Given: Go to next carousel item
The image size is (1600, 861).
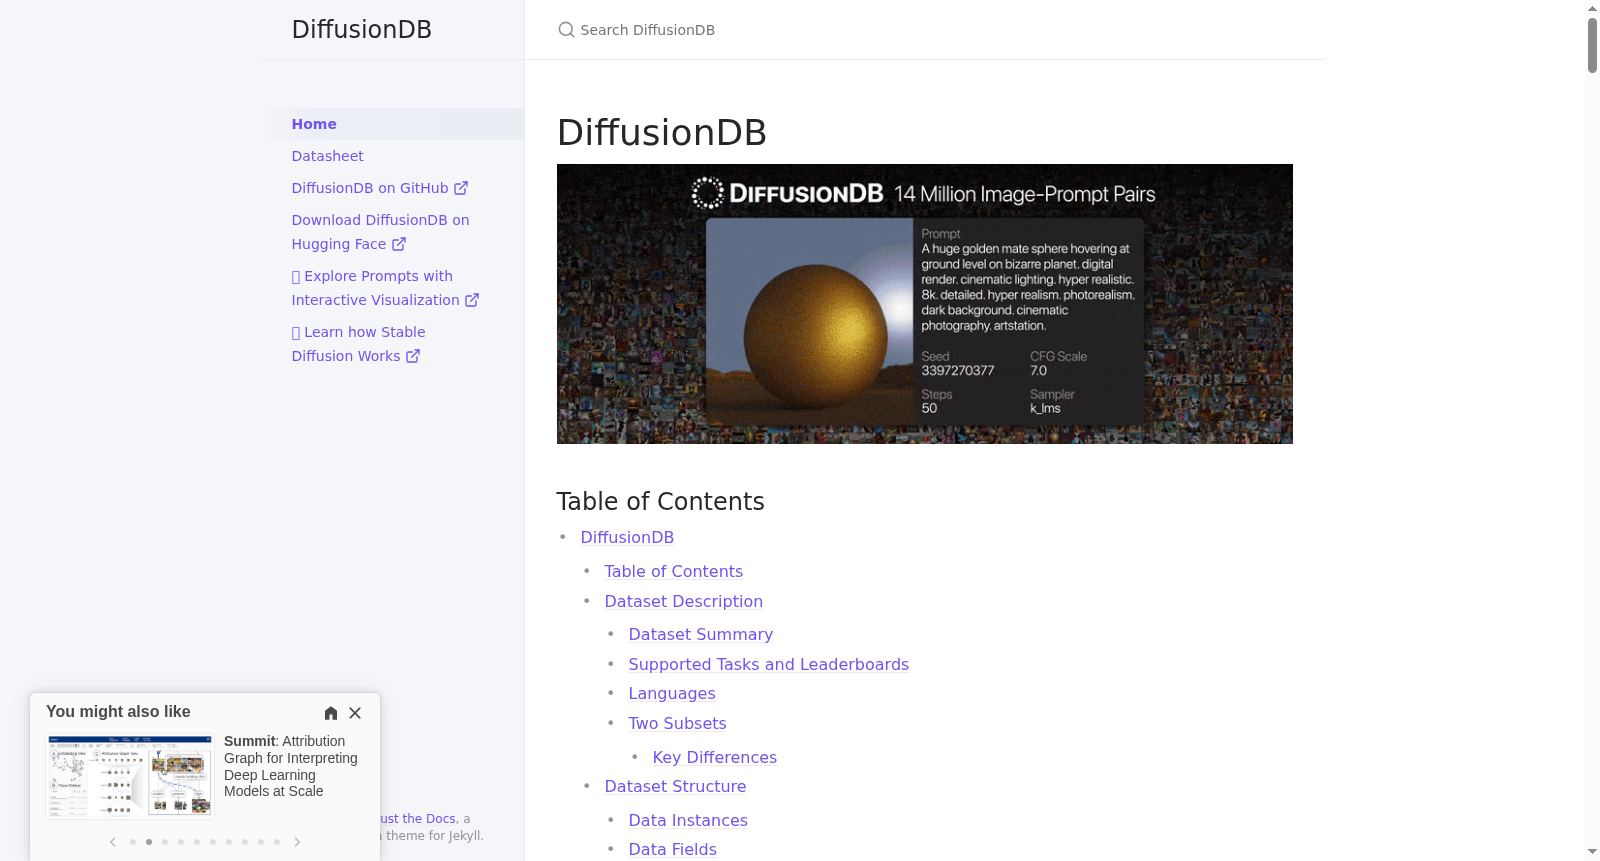Looking at the screenshot, I should [297, 842].
